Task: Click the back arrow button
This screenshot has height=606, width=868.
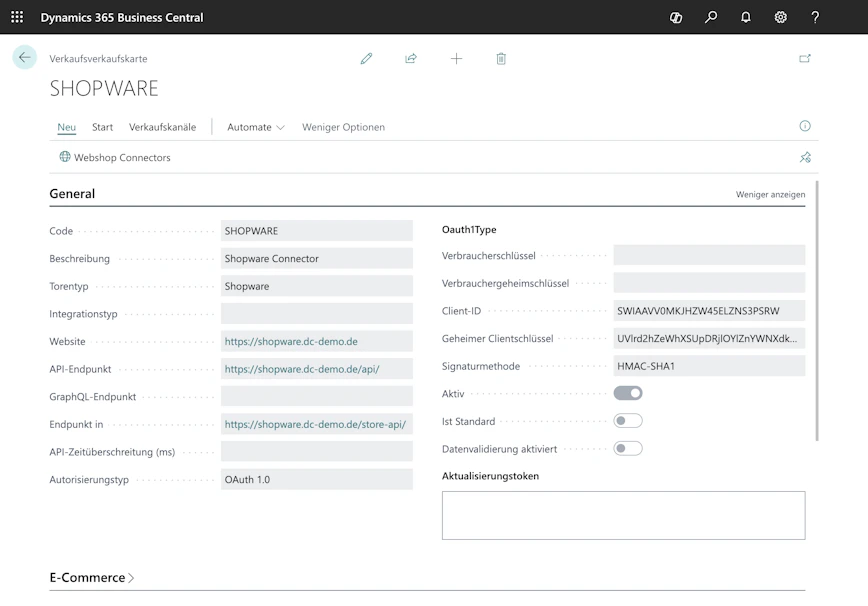Action: tap(24, 57)
